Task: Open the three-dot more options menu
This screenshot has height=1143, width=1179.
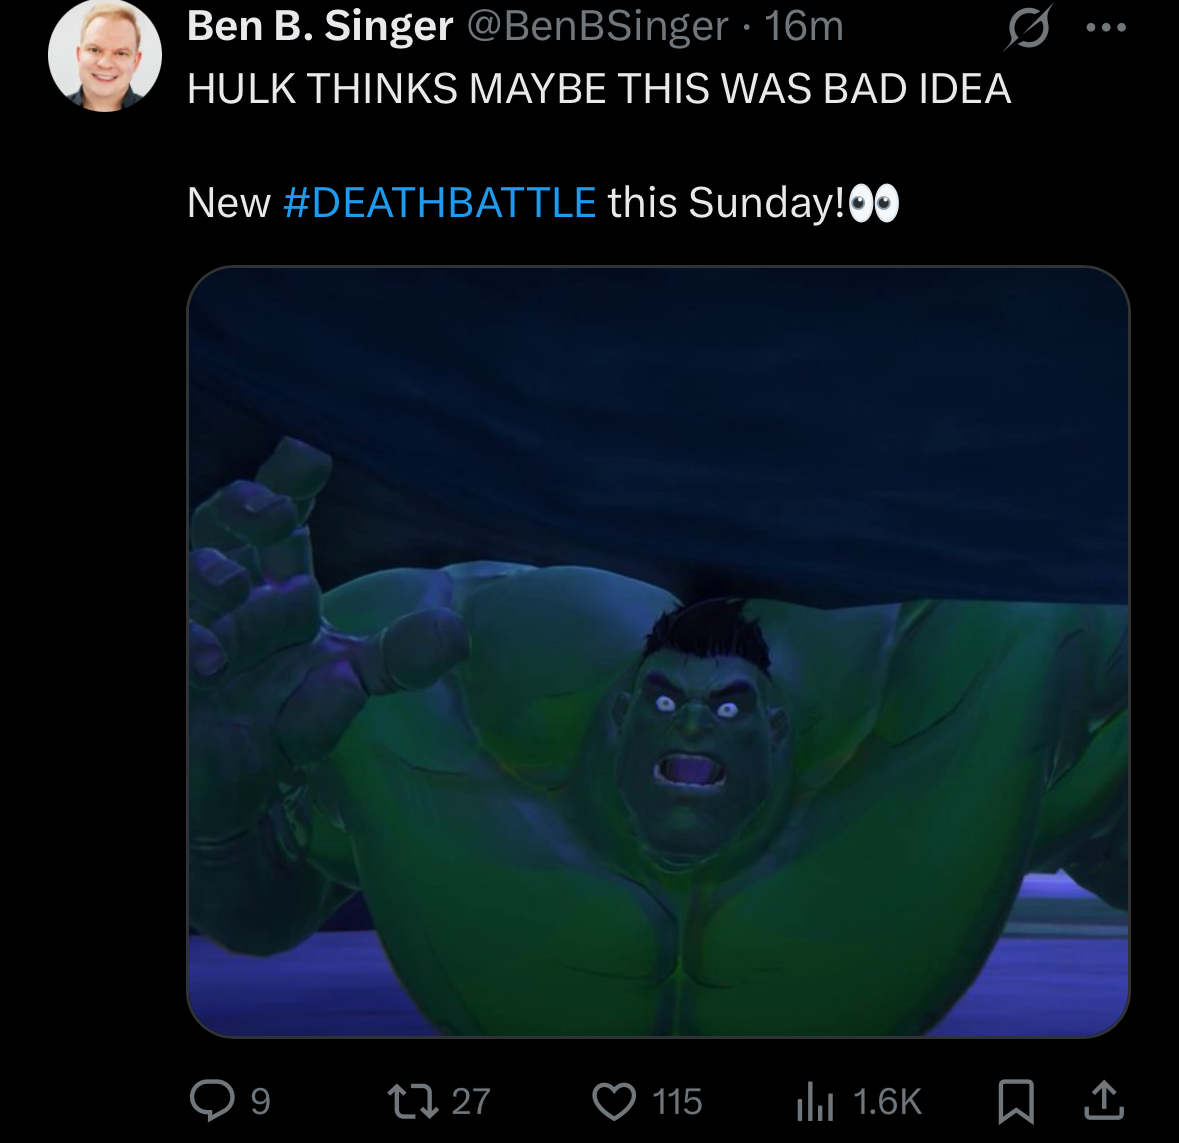Action: click(x=1106, y=28)
